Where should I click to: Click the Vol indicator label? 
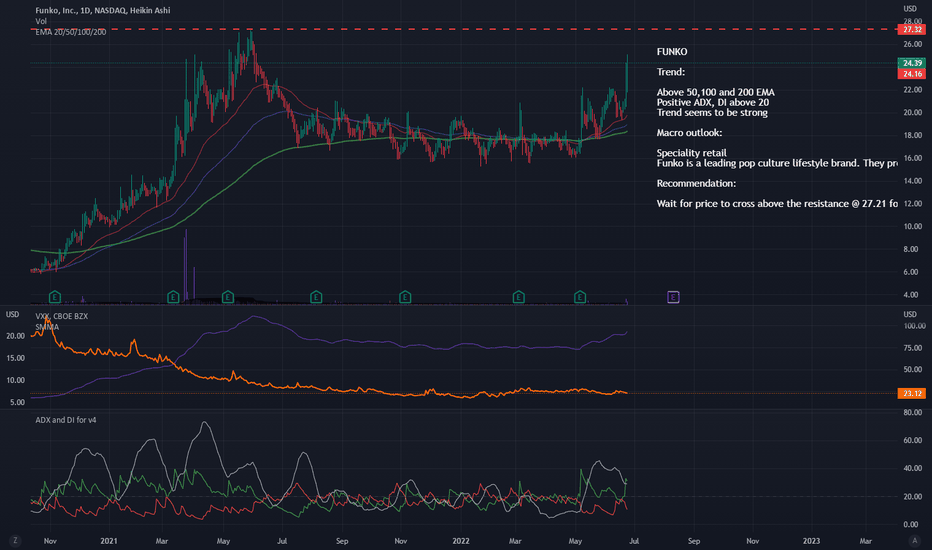point(40,21)
